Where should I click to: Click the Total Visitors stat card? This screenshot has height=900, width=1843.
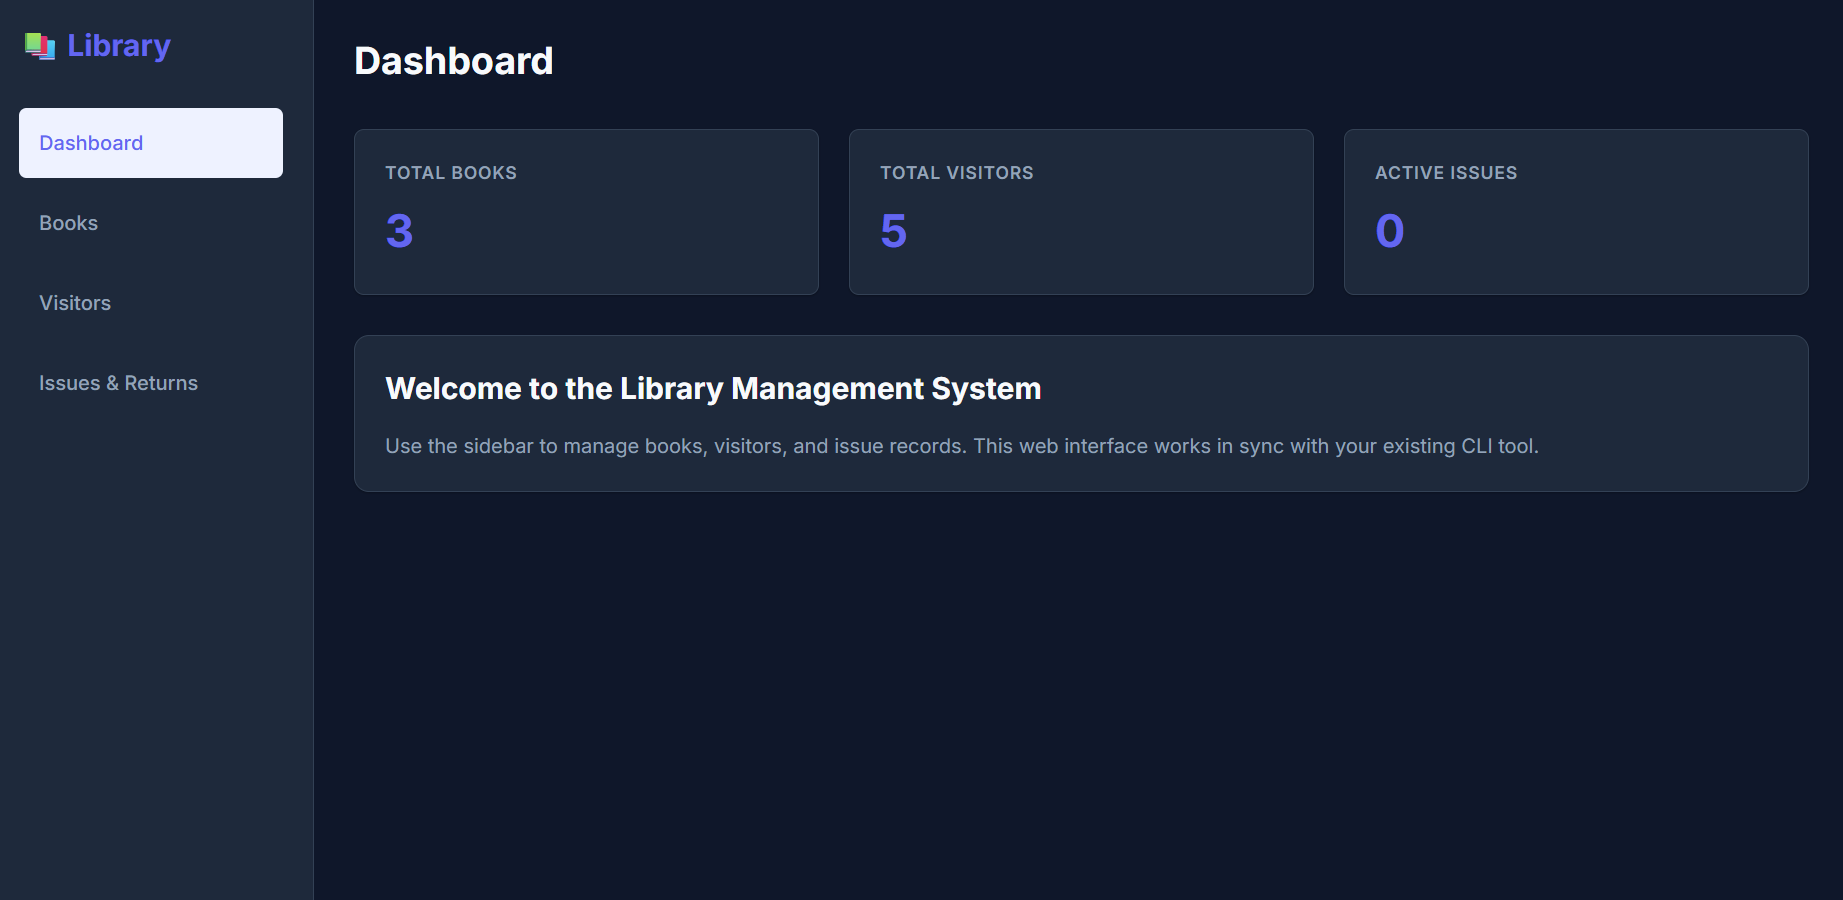(x=1081, y=211)
